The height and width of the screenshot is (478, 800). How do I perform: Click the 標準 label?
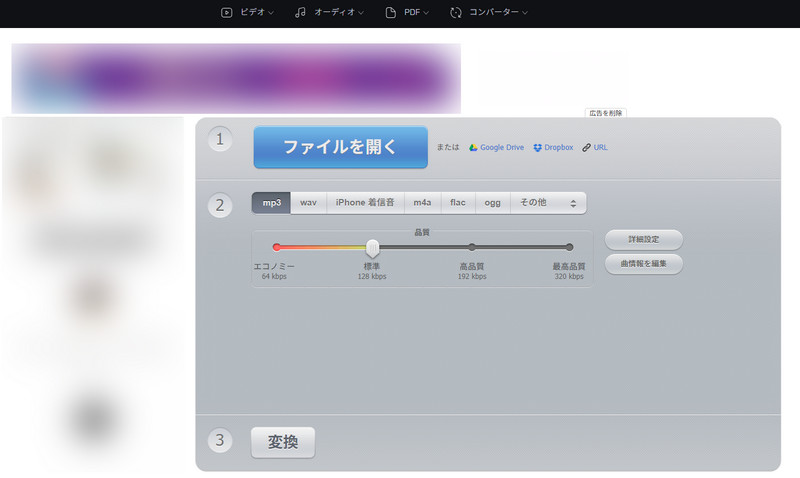[x=371, y=266]
